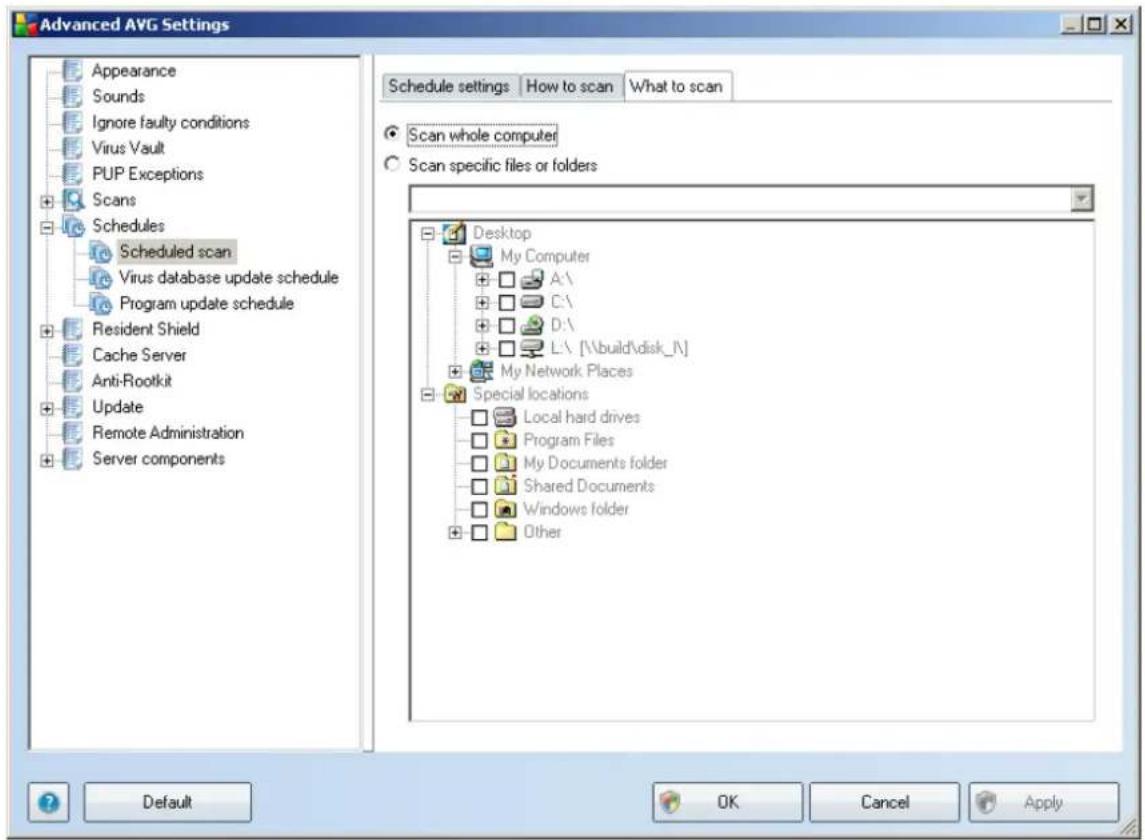Switch to the Schedule settings tab

point(449,86)
